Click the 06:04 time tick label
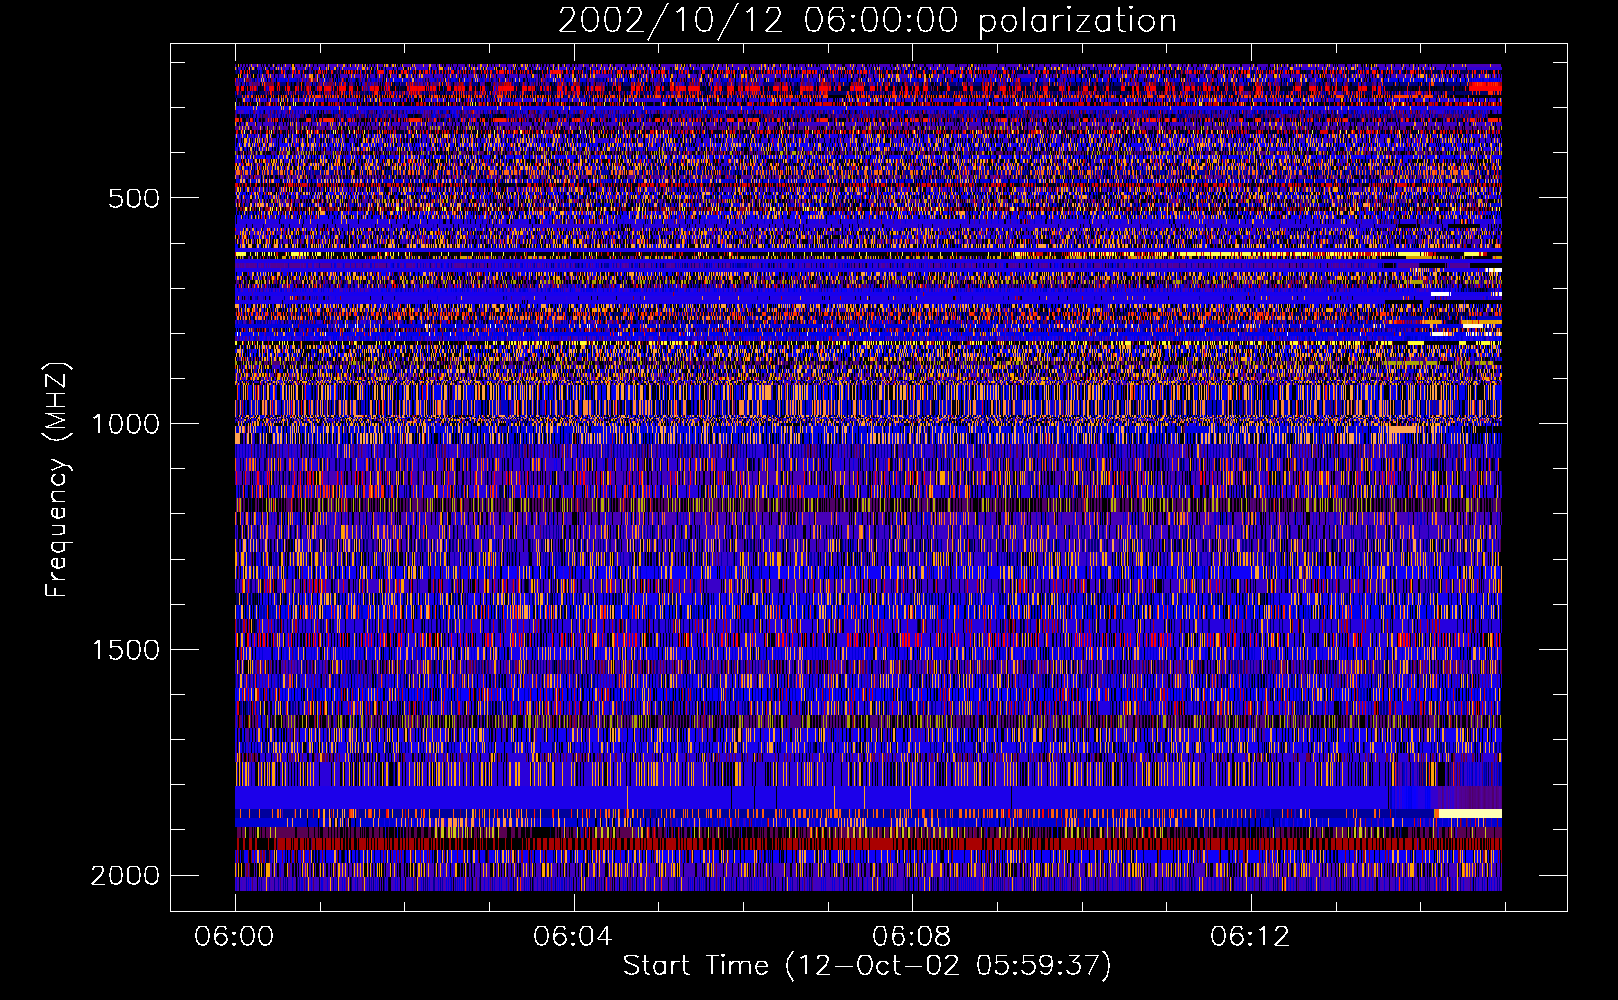 [x=573, y=937]
